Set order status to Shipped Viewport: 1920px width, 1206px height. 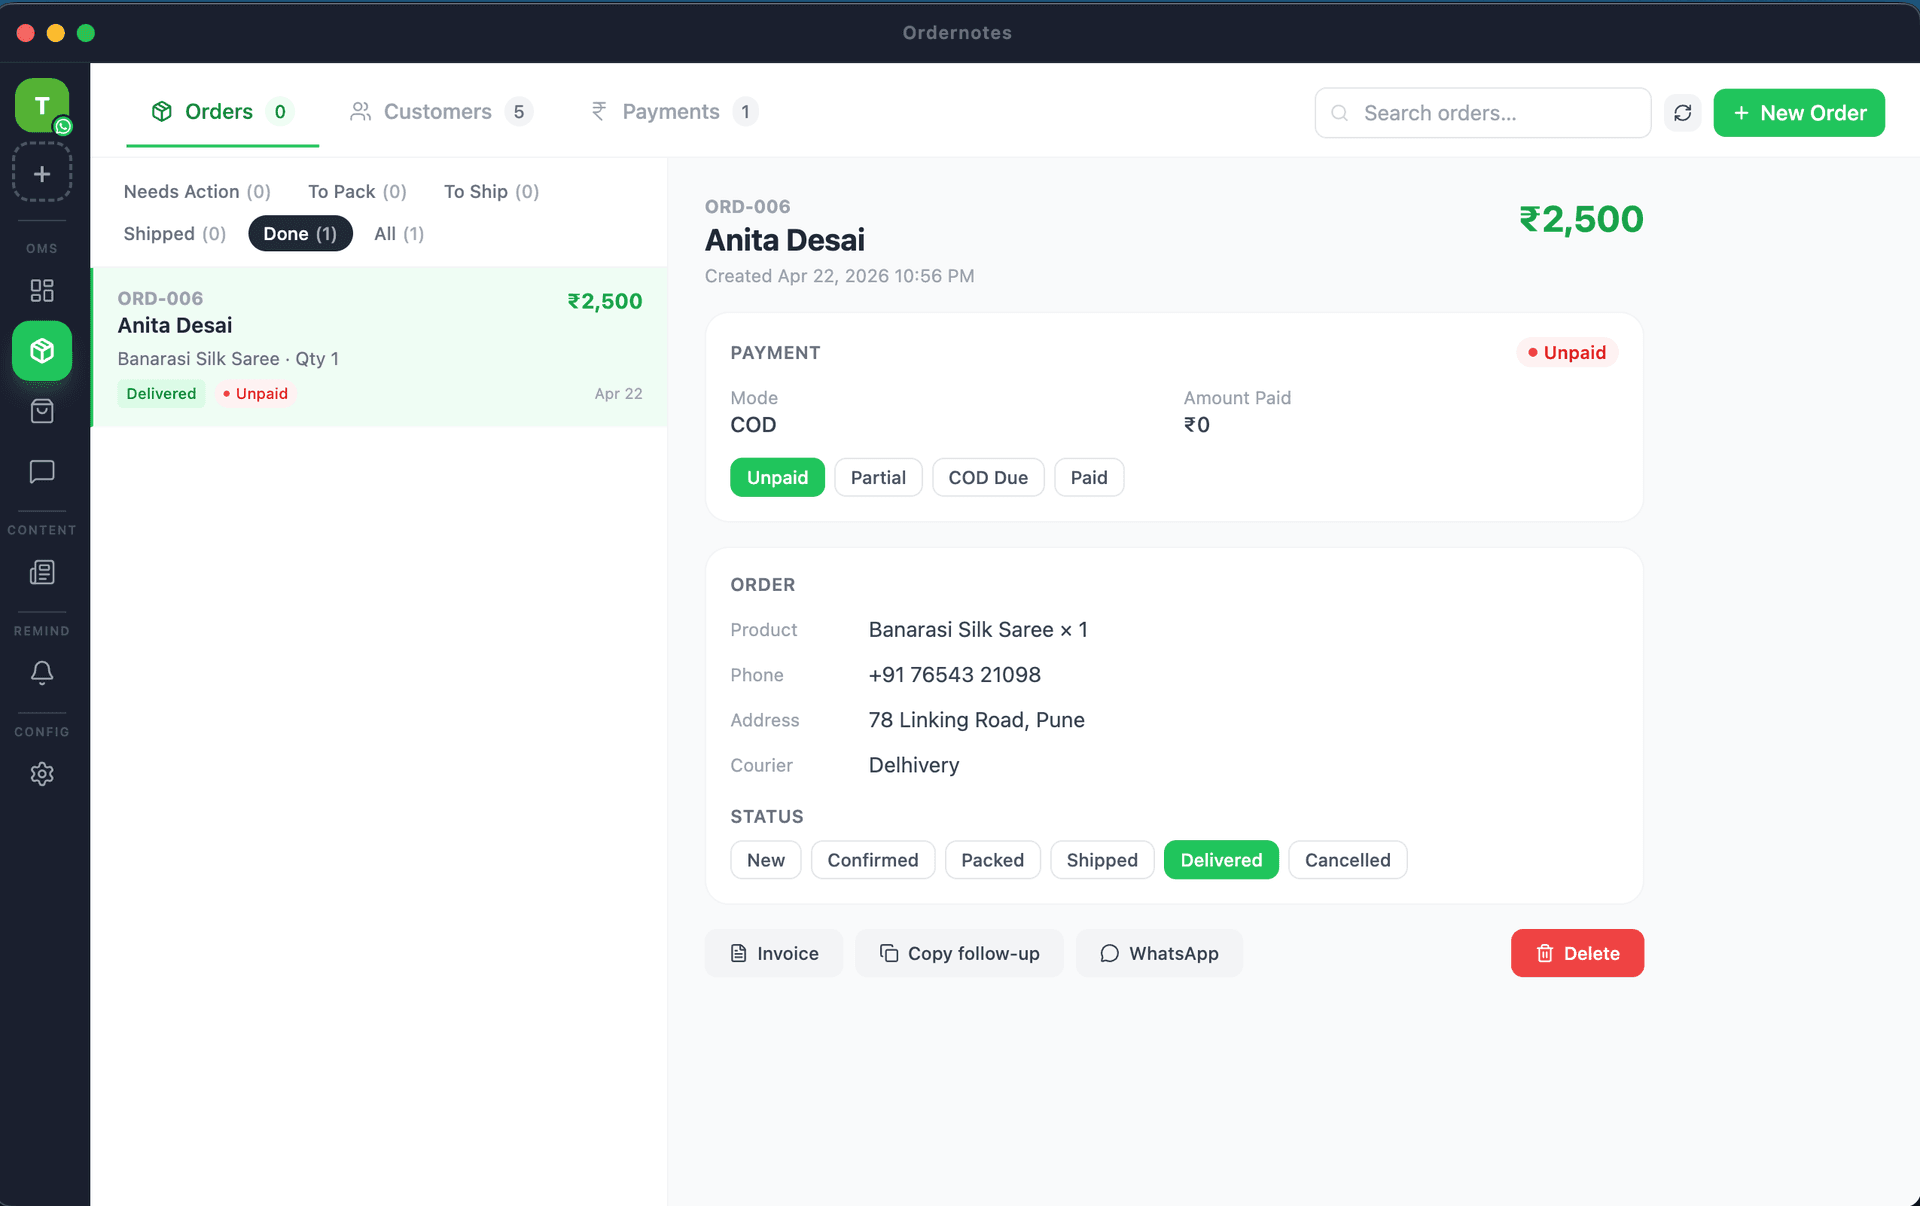[x=1101, y=860]
